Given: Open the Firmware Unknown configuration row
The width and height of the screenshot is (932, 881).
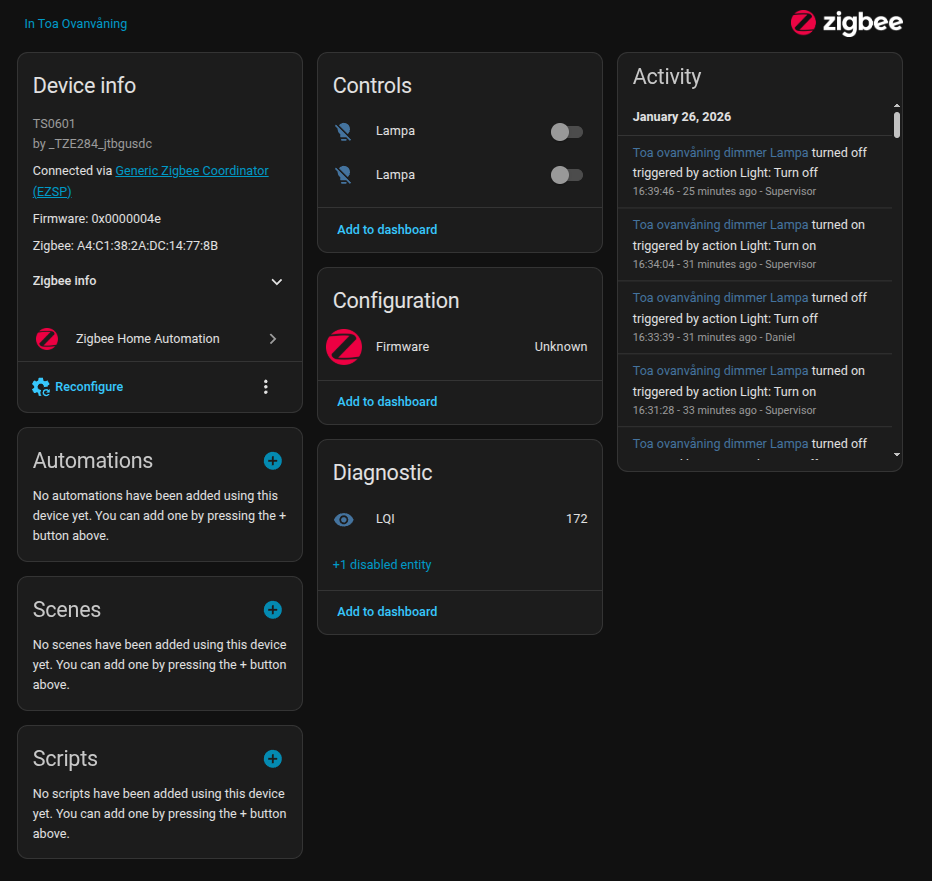Looking at the screenshot, I should (460, 347).
